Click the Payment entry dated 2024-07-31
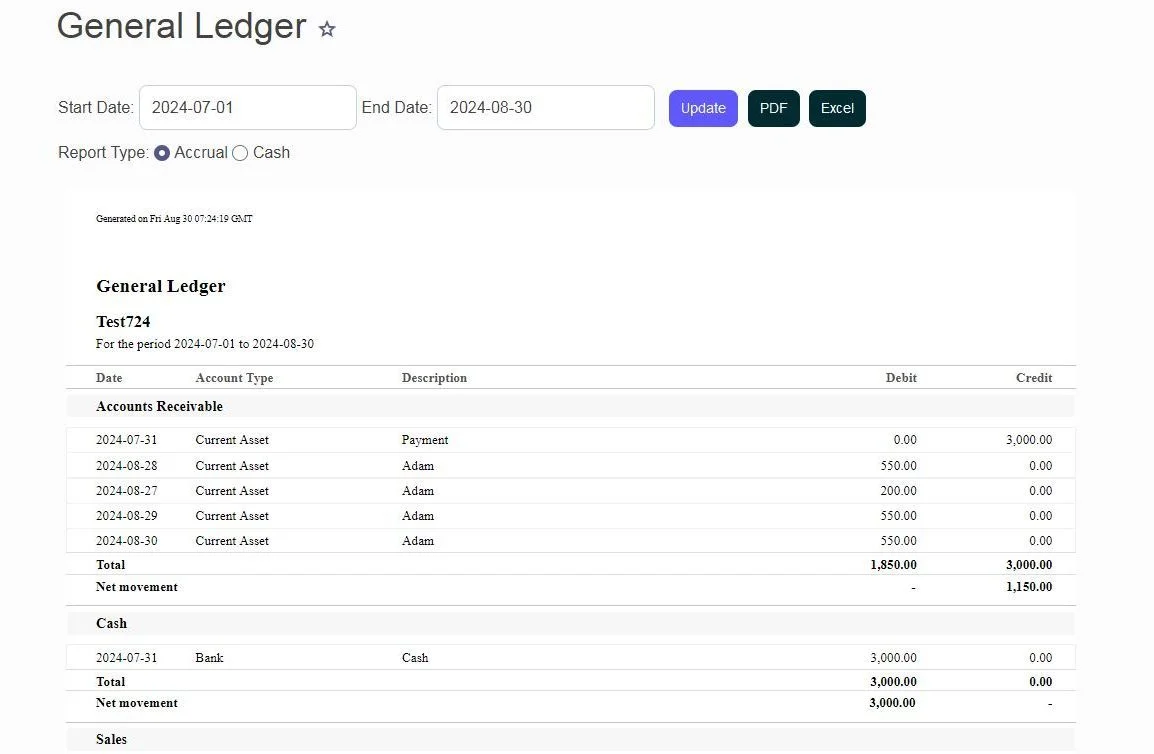Image resolution: width=1154 pixels, height=754 pixels. click(425, 440)
